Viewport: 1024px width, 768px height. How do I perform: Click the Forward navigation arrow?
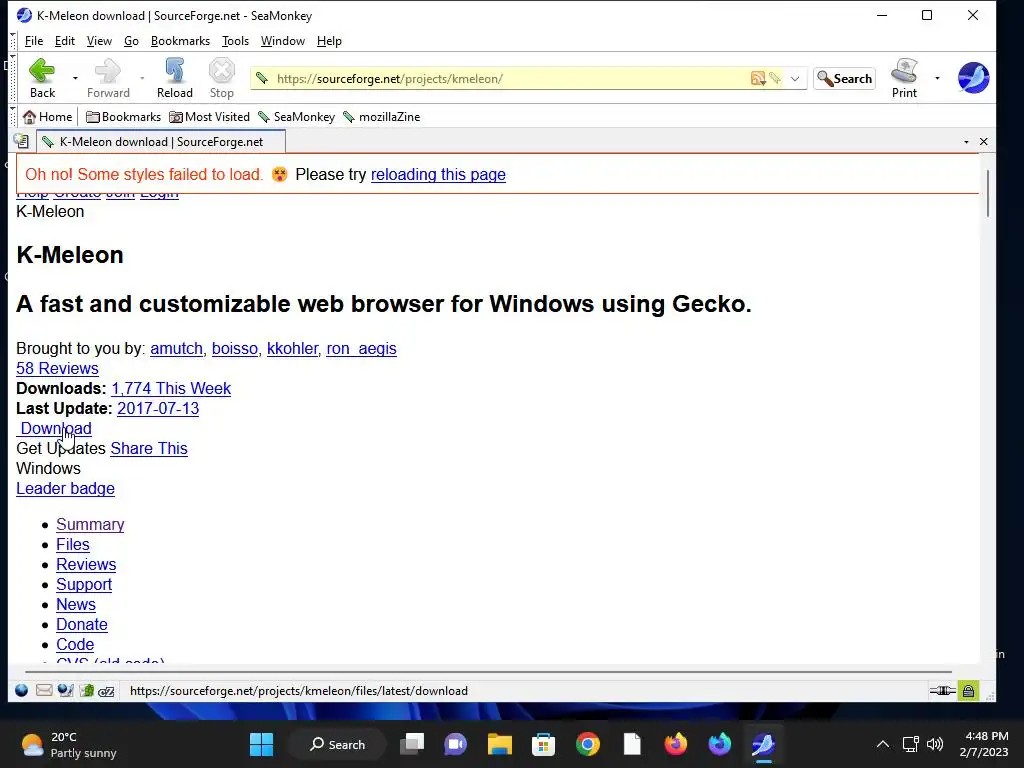tap(108, 78)
